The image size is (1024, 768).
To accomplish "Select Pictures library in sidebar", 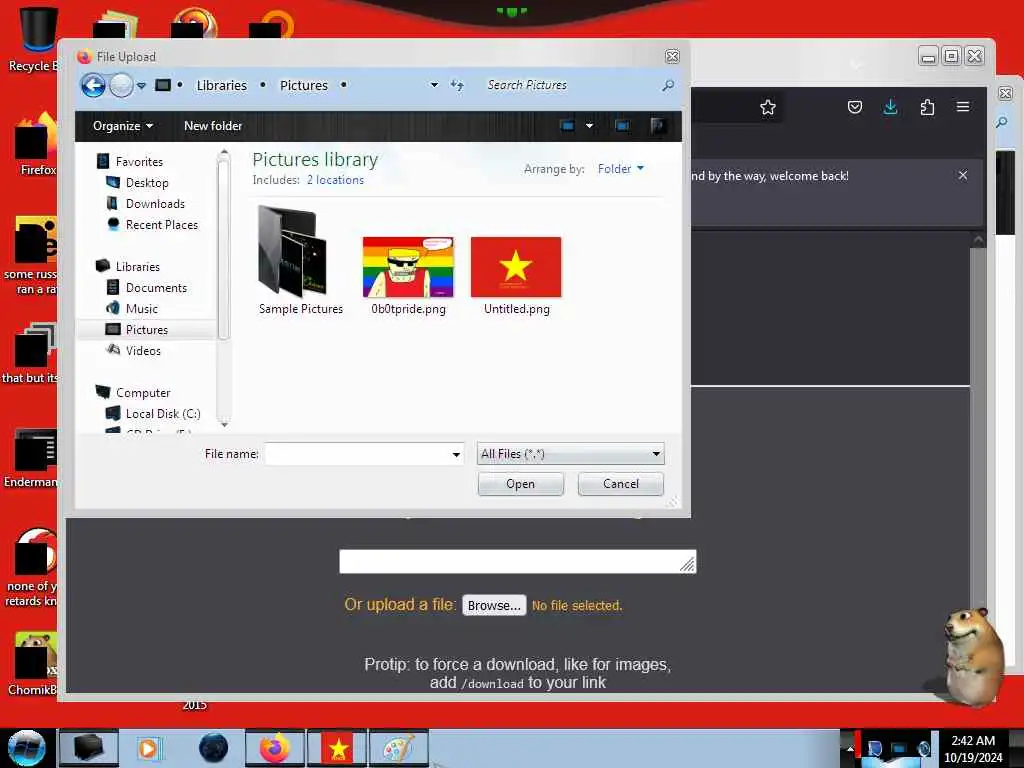I will [x=146, y=330].
